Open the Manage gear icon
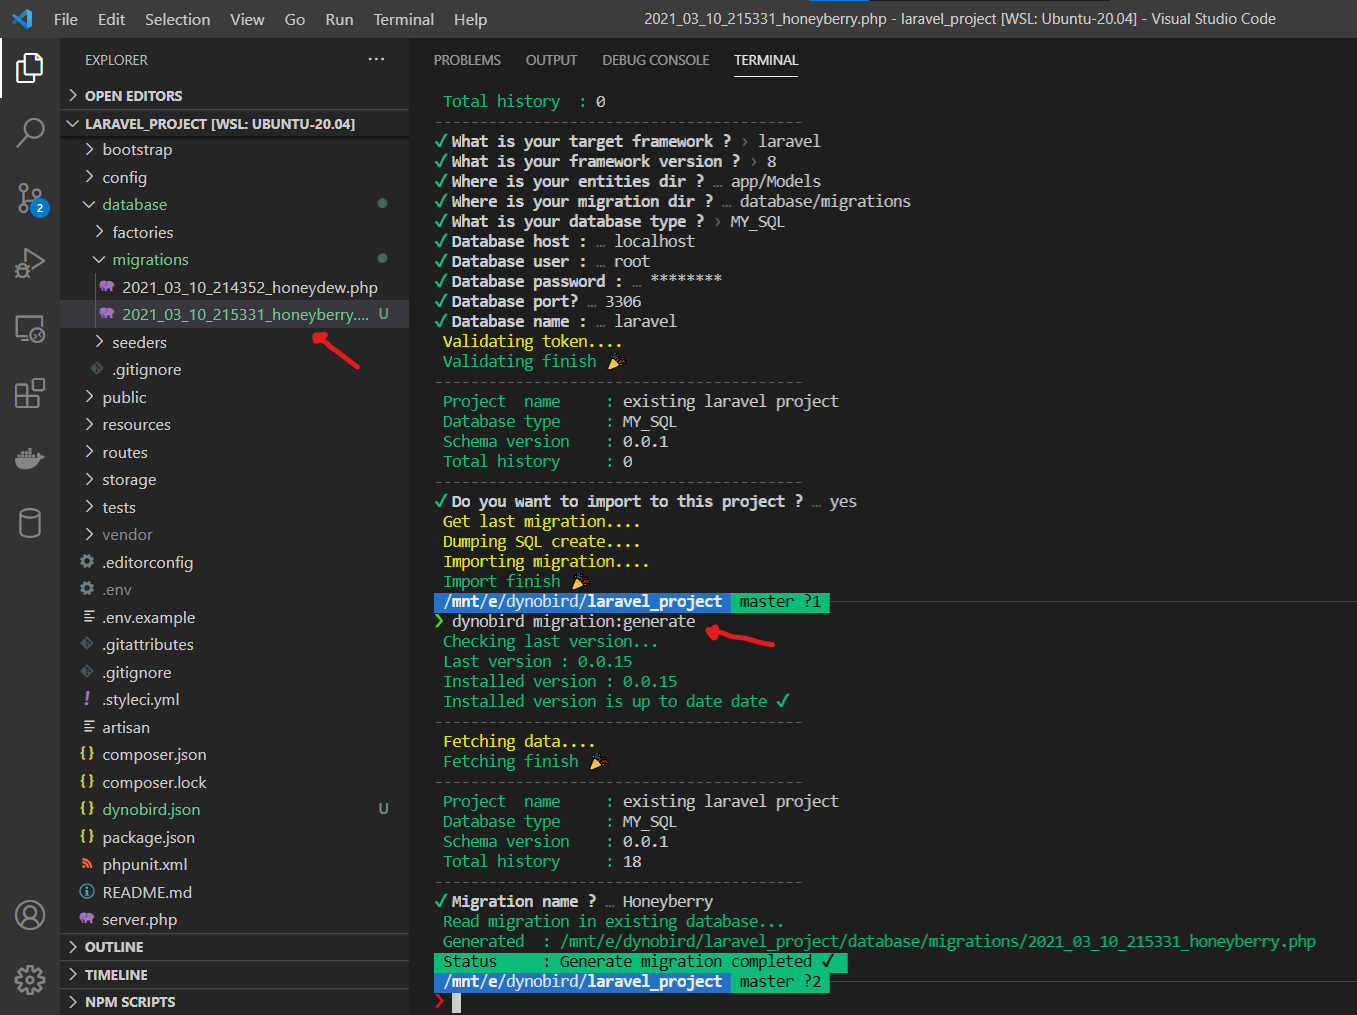The width and height of the screenshot is (1357, 1015). [30, 980]
